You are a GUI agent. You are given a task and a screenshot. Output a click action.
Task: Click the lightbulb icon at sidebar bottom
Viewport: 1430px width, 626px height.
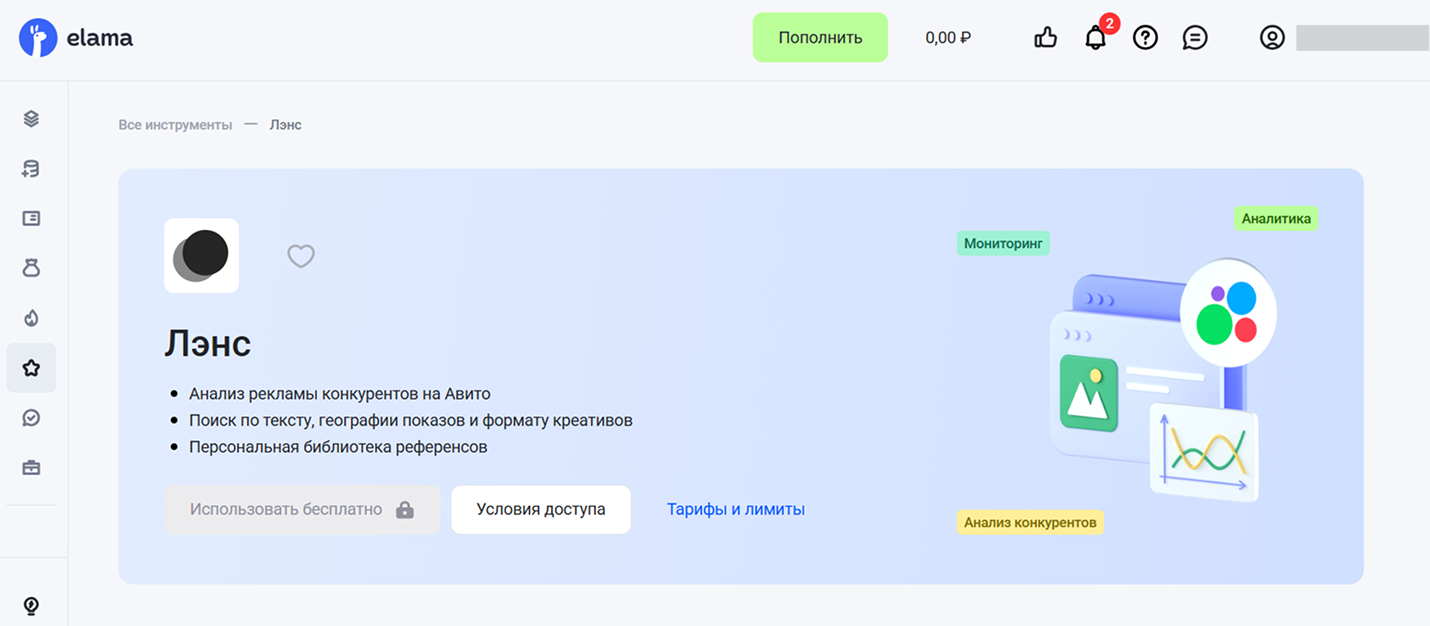(31, 605)
